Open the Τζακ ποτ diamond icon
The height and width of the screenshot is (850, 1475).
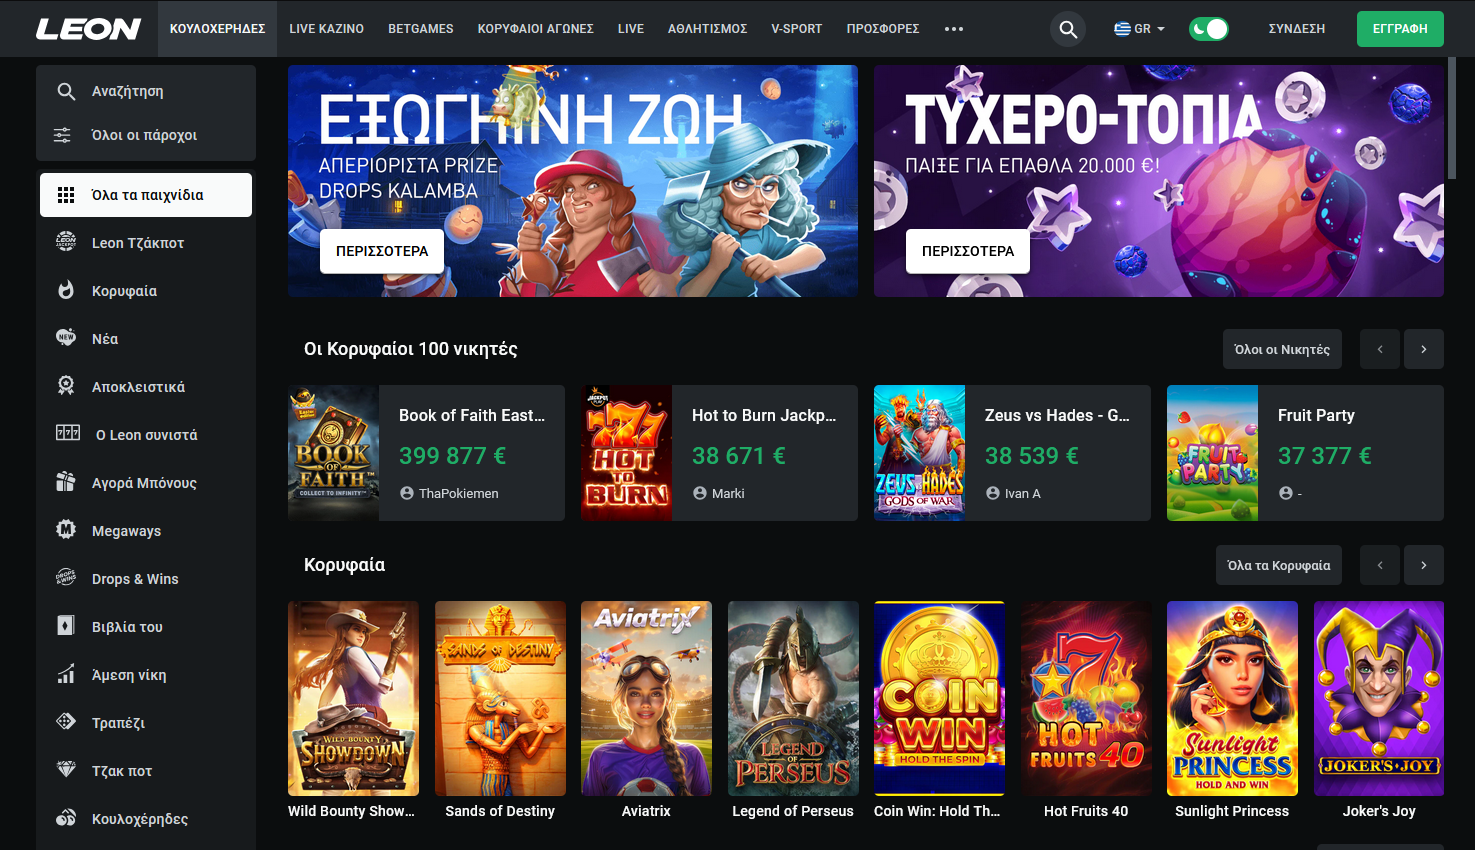point(66,770)
